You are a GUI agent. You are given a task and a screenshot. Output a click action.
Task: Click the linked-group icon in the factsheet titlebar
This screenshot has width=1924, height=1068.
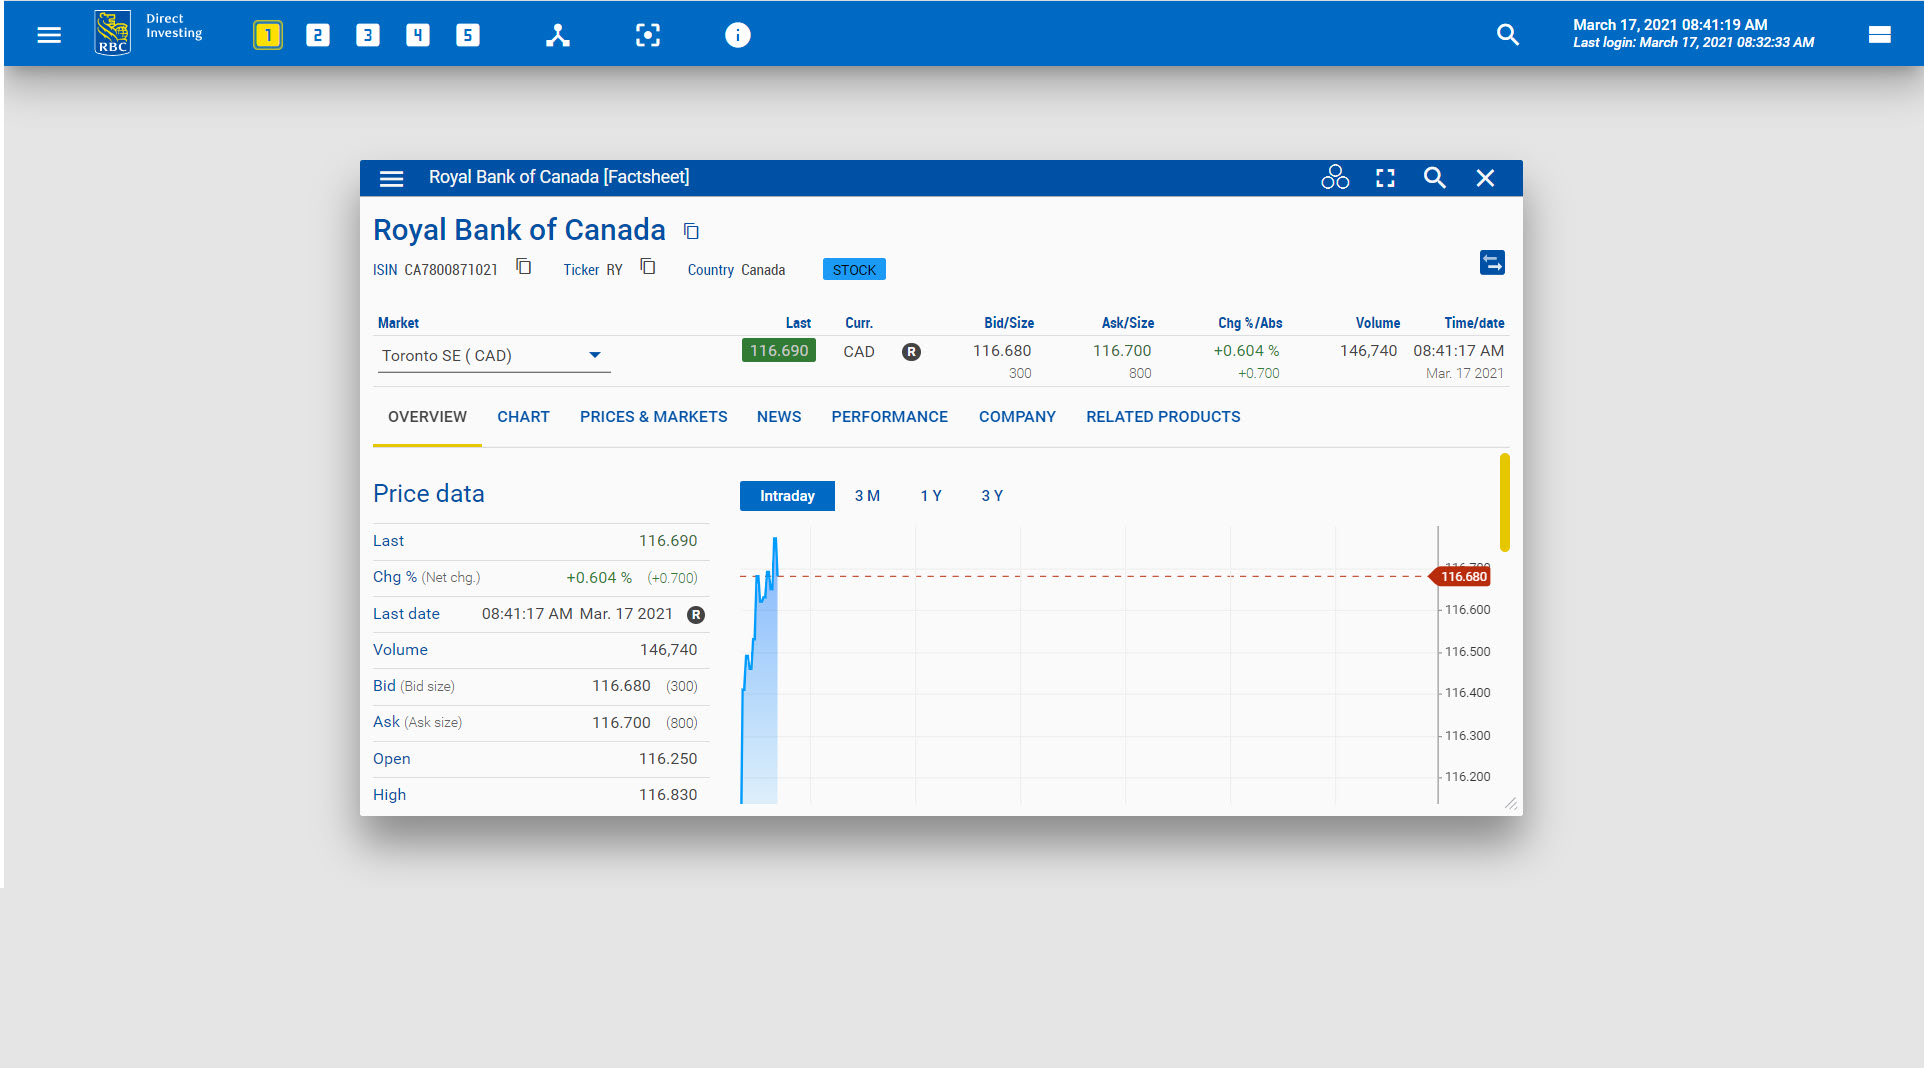(1335, 177)
